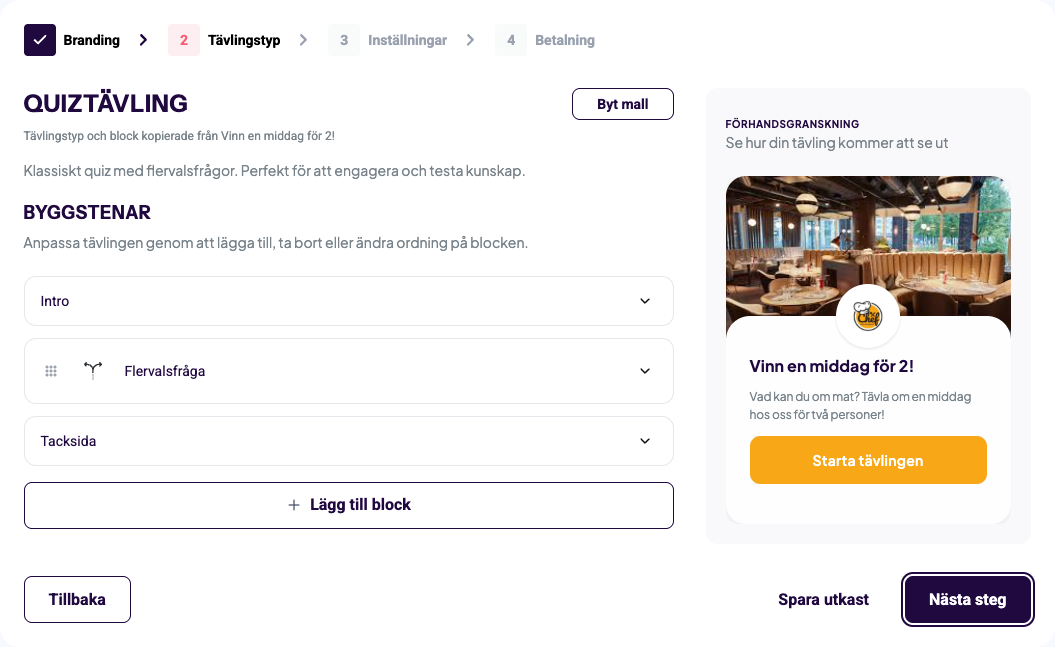Save draft via Spara utkast
This screenshot has height=647, width=1055.
tap(823, 600)
